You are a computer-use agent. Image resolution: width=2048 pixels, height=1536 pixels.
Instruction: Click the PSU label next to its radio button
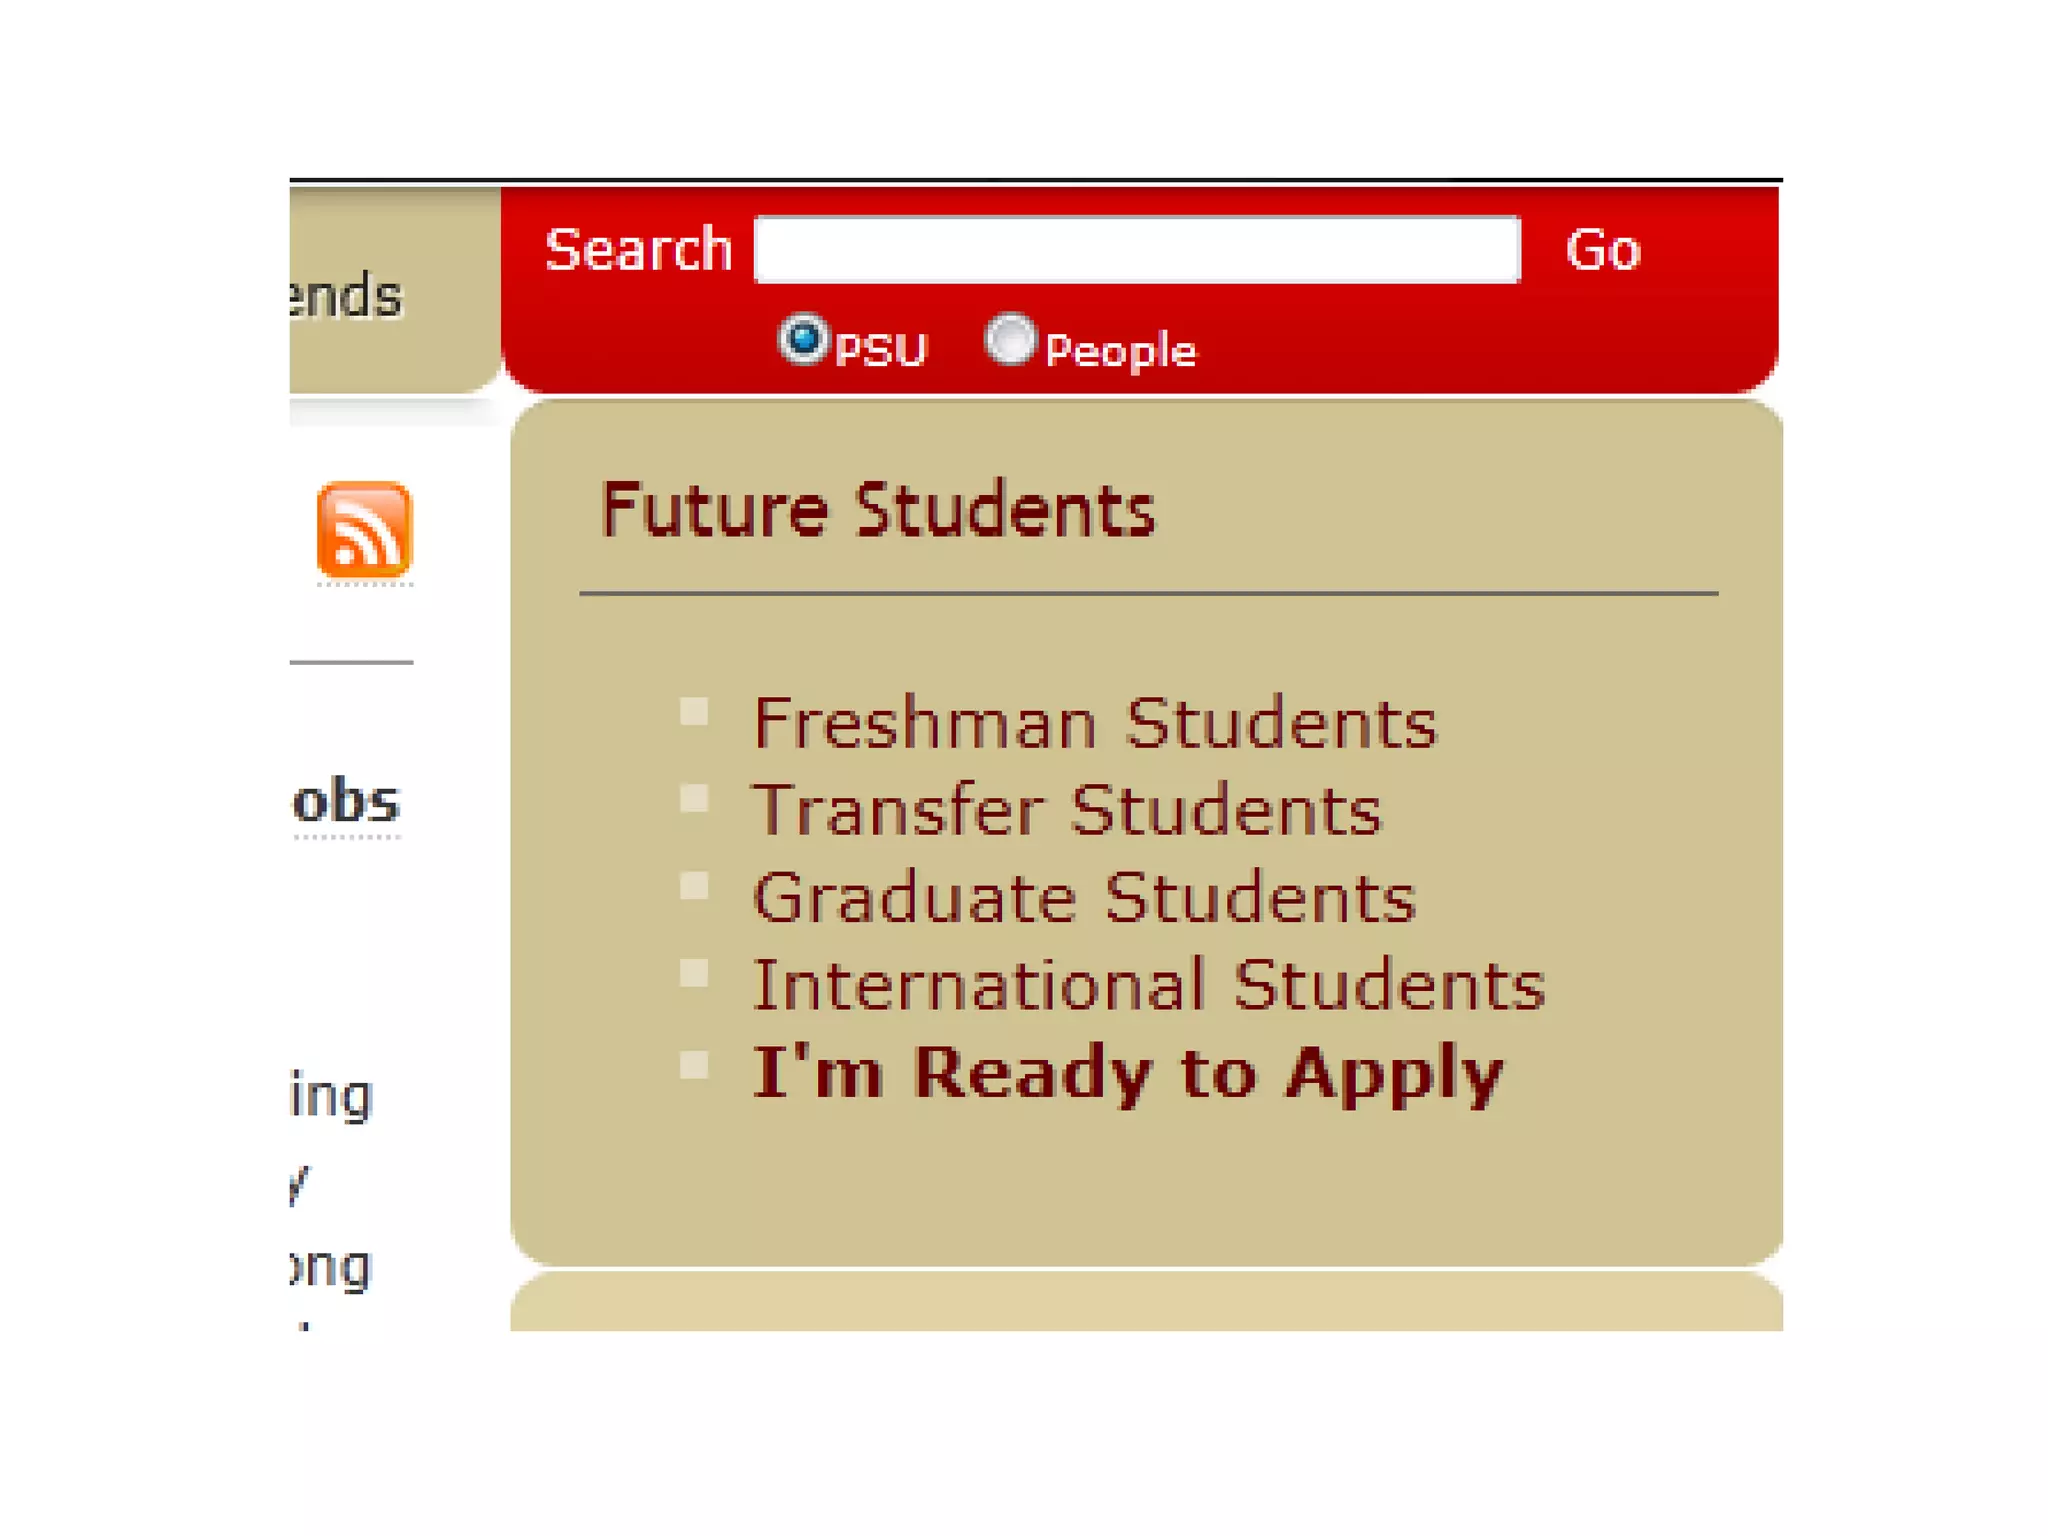click(881, 351)
